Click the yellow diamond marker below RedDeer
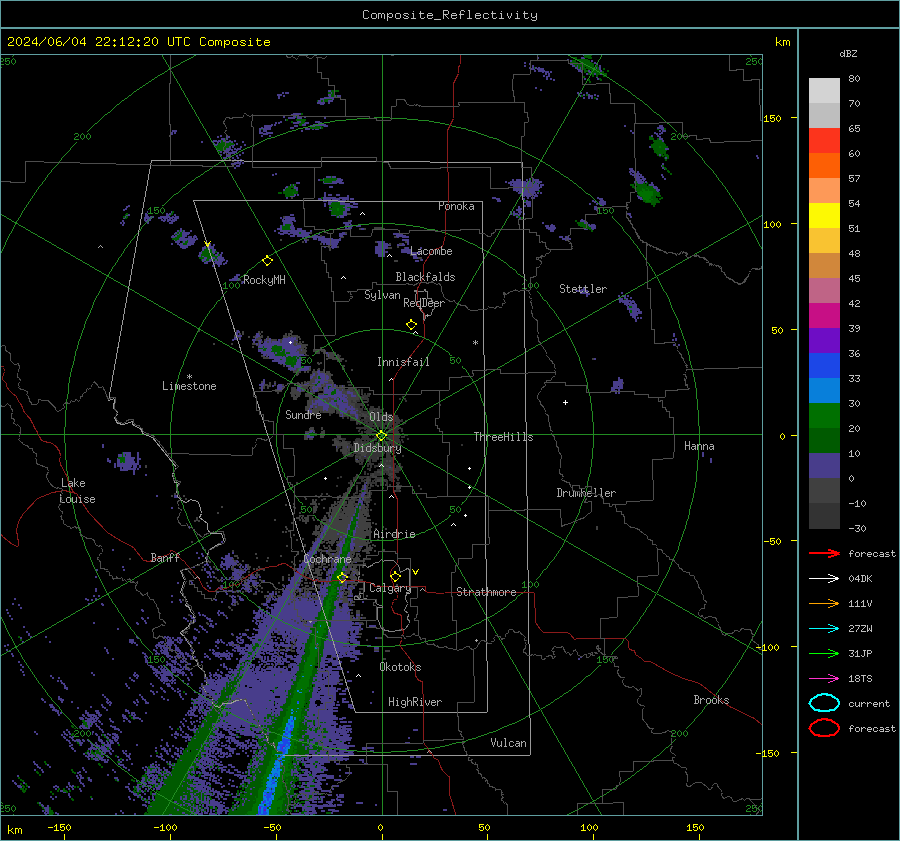 411,325
